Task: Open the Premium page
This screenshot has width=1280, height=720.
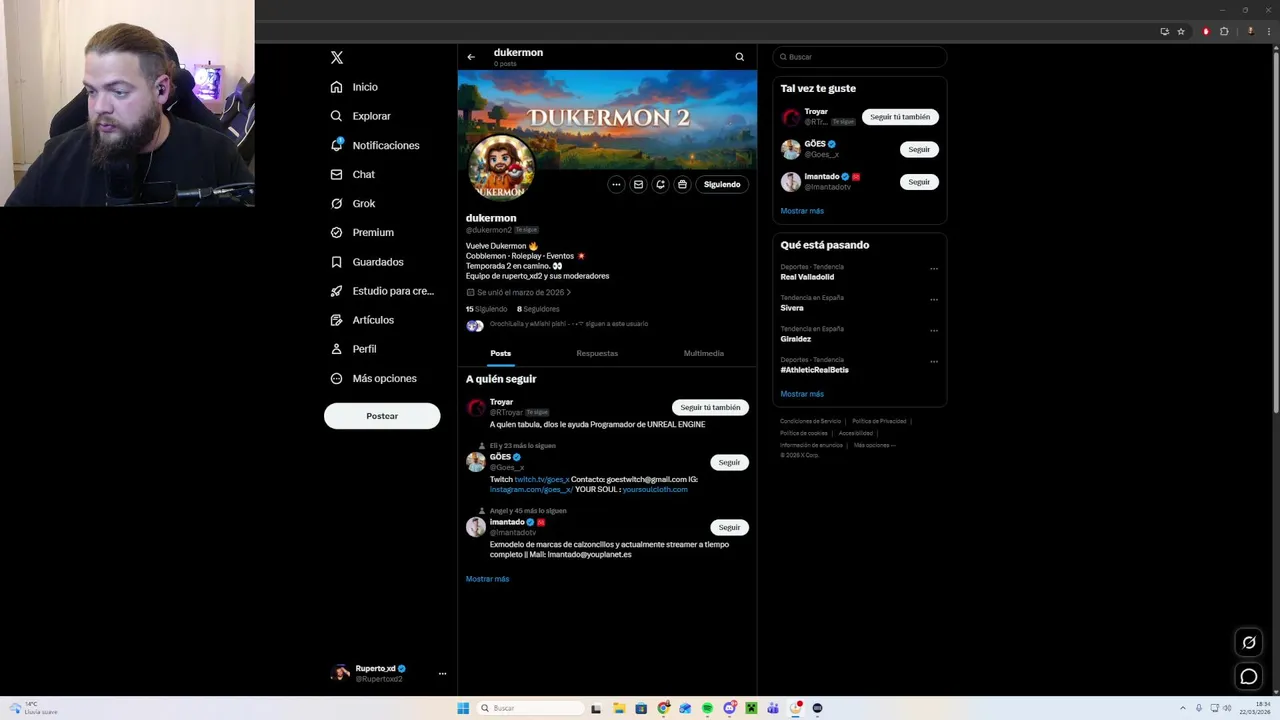Action: 362,232
